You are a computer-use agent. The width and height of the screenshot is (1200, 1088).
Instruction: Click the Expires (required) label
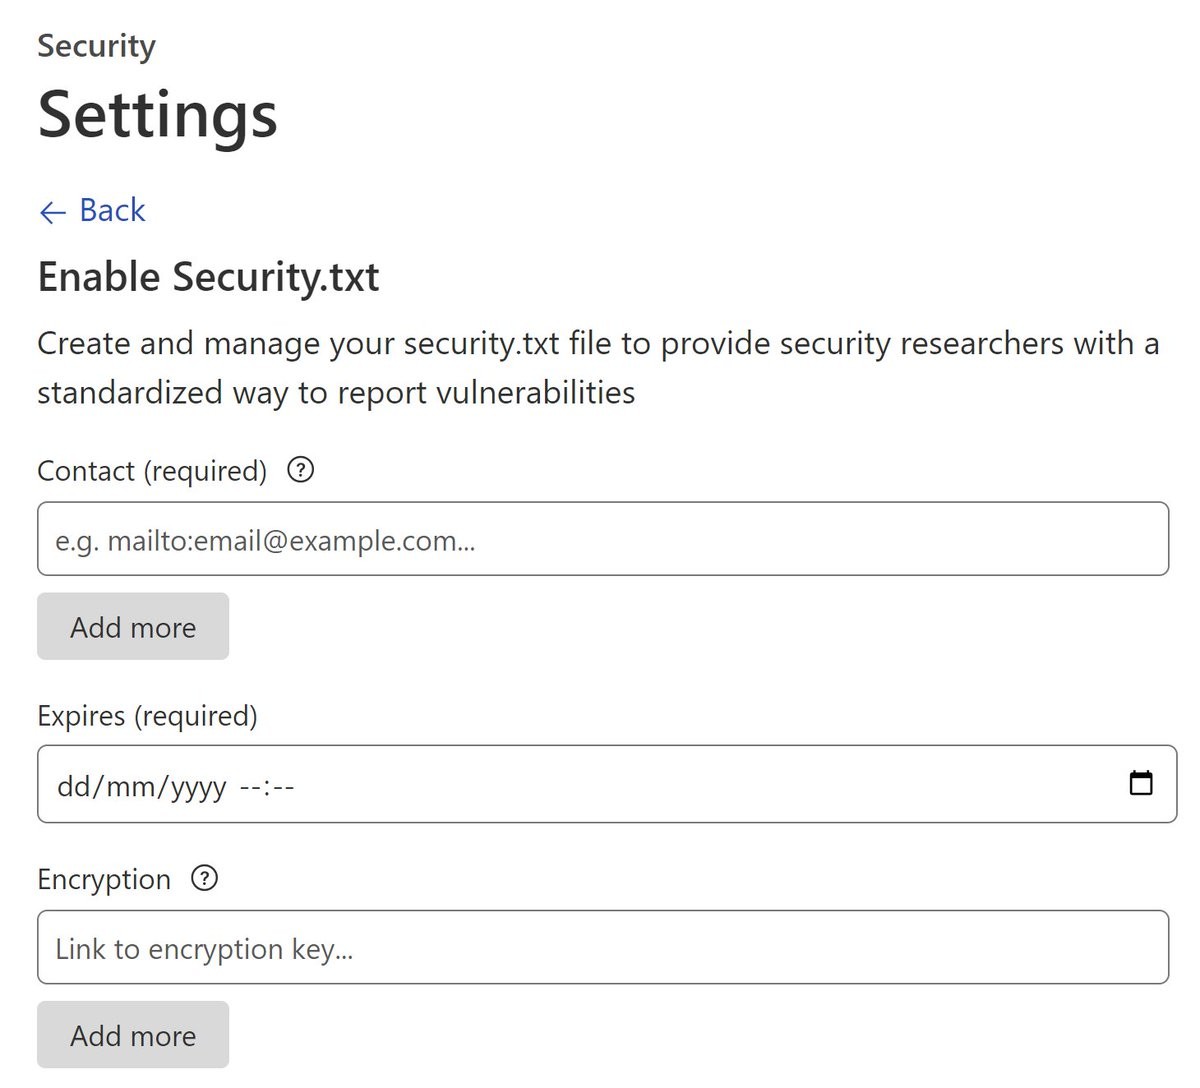coord(147,716)
